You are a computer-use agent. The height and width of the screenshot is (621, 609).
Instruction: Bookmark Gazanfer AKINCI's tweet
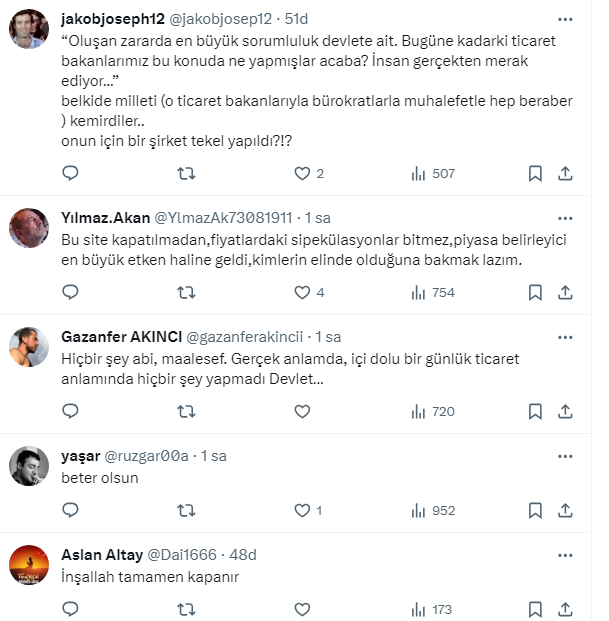pos(535,411)
